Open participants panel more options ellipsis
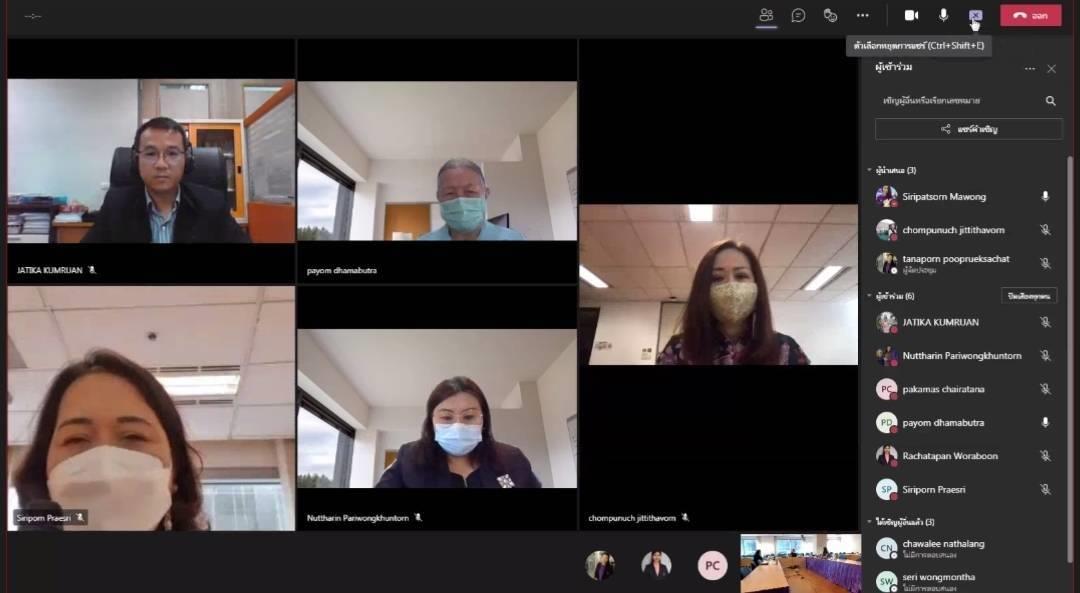This screenshot has height=593, width=1080. tap(1030, 69)
